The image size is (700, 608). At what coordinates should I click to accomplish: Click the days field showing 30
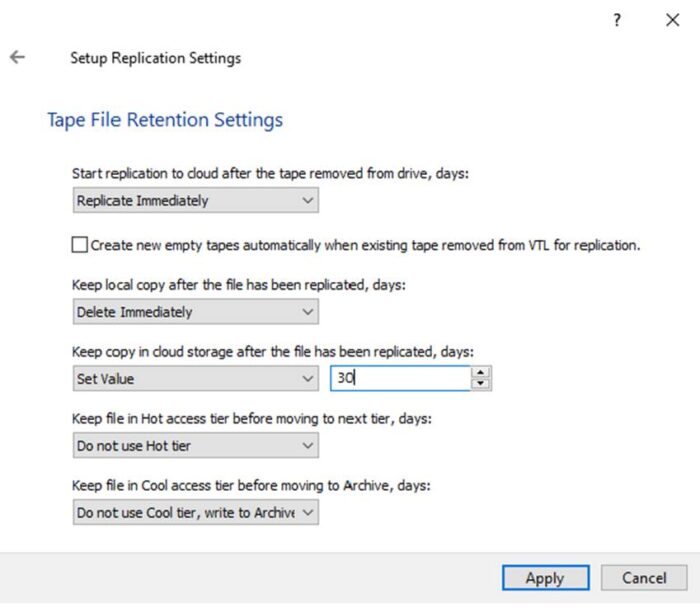coord(400,379)
